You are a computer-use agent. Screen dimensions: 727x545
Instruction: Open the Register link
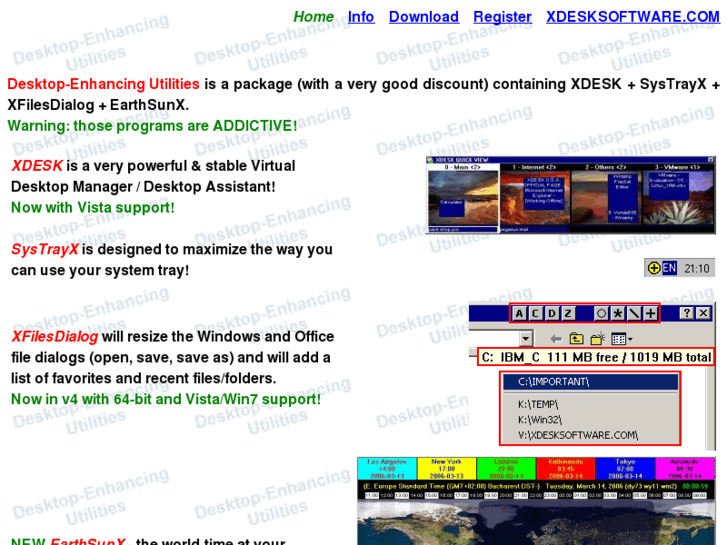click(502, 17)
